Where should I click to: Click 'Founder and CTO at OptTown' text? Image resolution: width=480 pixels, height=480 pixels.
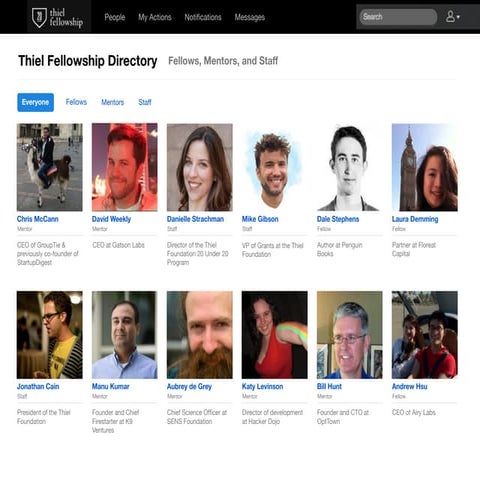point(343,417)
